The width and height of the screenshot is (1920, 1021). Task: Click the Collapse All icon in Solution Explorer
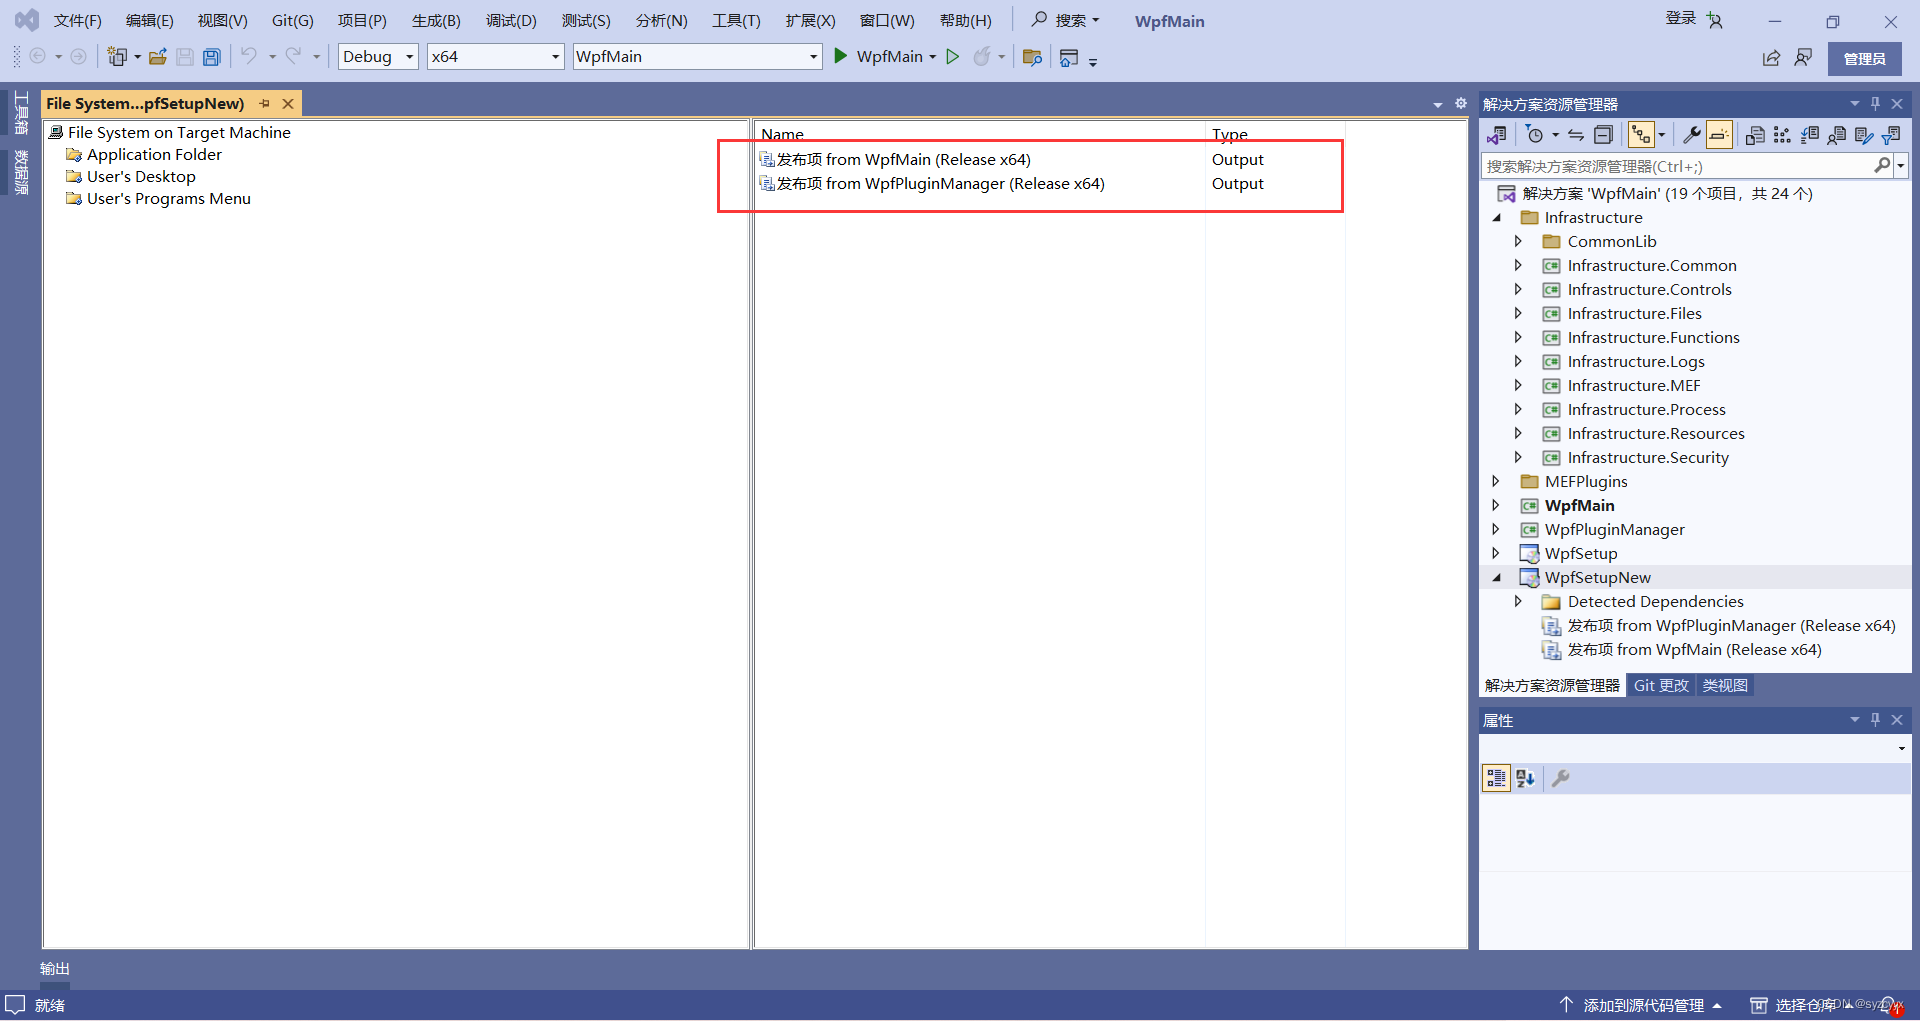1603,135
